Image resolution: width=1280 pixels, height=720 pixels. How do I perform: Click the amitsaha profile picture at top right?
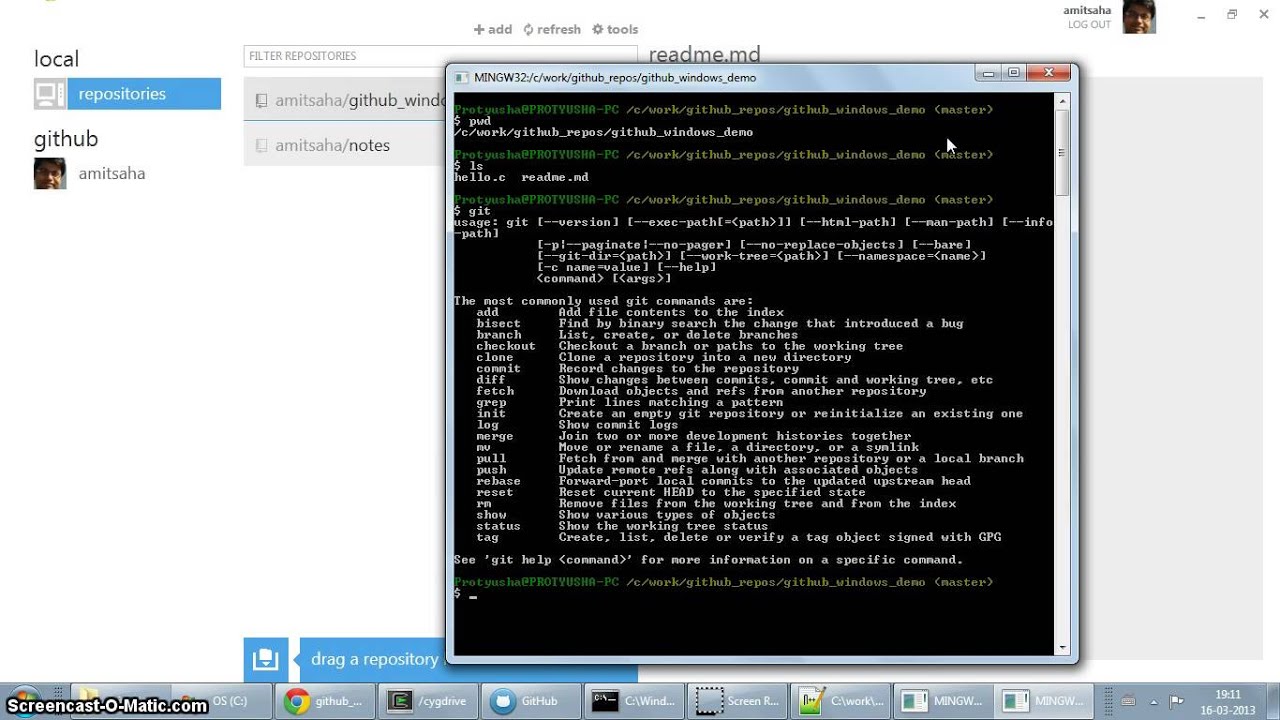click(1139, 17)
